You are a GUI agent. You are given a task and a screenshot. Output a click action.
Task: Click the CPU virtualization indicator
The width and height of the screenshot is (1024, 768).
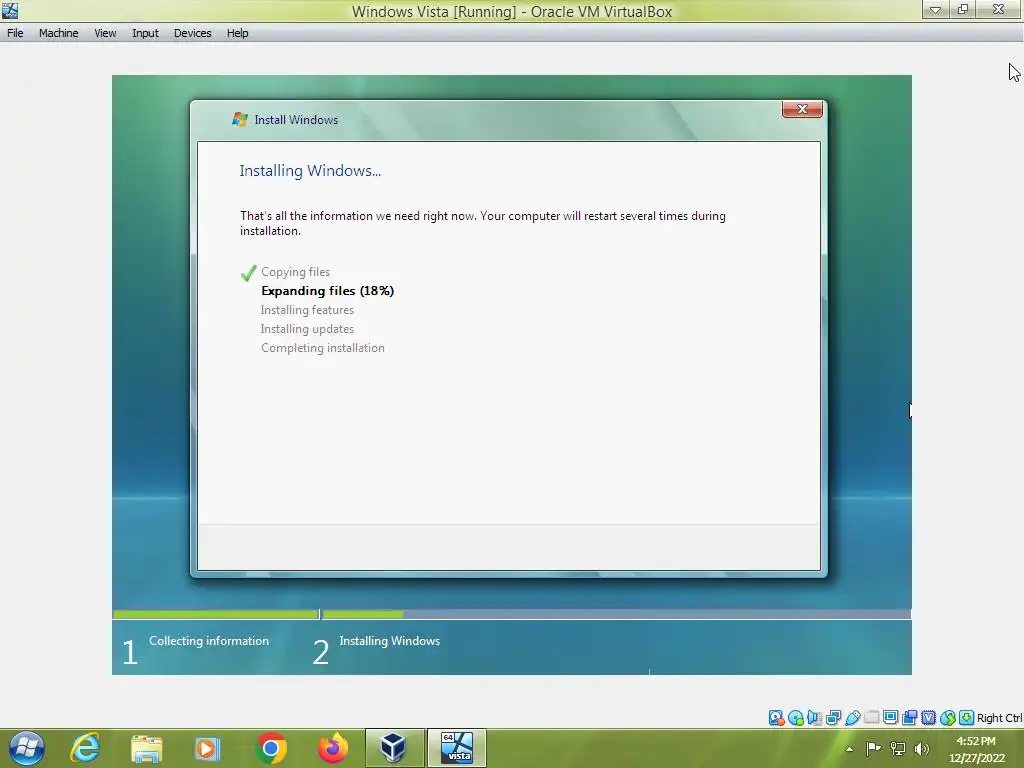tap(929, 718)
